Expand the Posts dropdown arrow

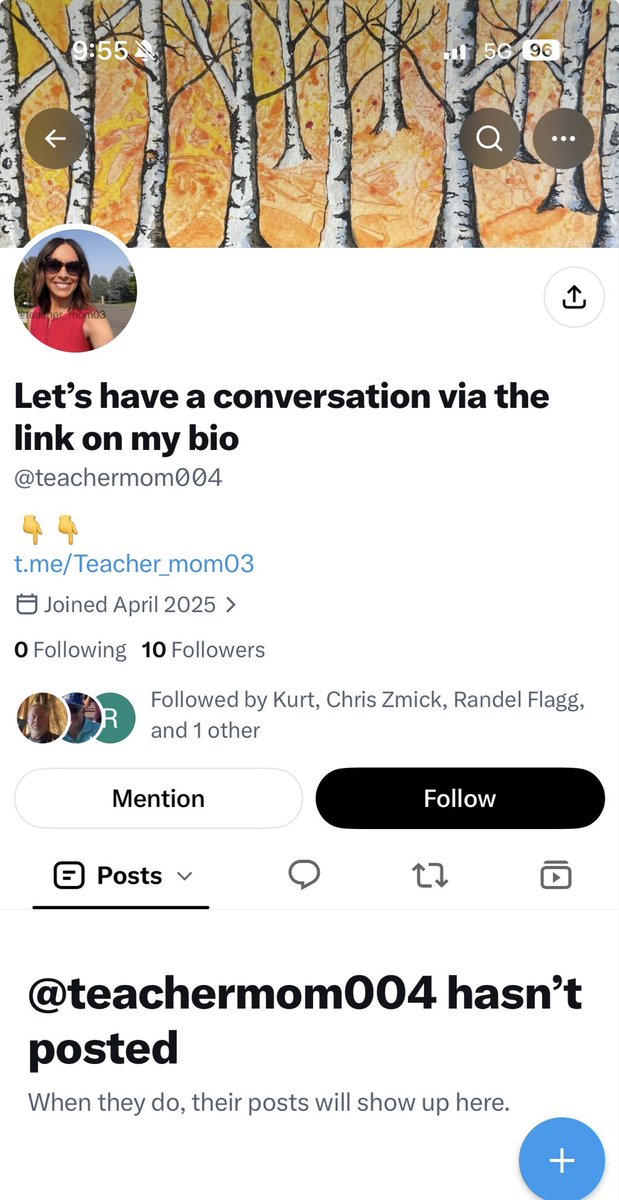[184, 876]
